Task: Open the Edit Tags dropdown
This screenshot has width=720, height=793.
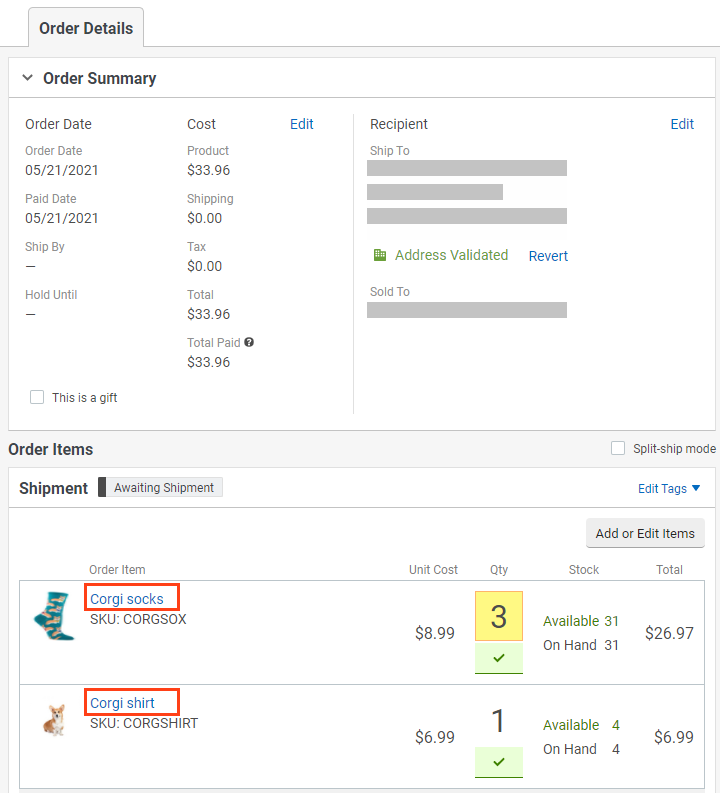Action: click(669, 488)
